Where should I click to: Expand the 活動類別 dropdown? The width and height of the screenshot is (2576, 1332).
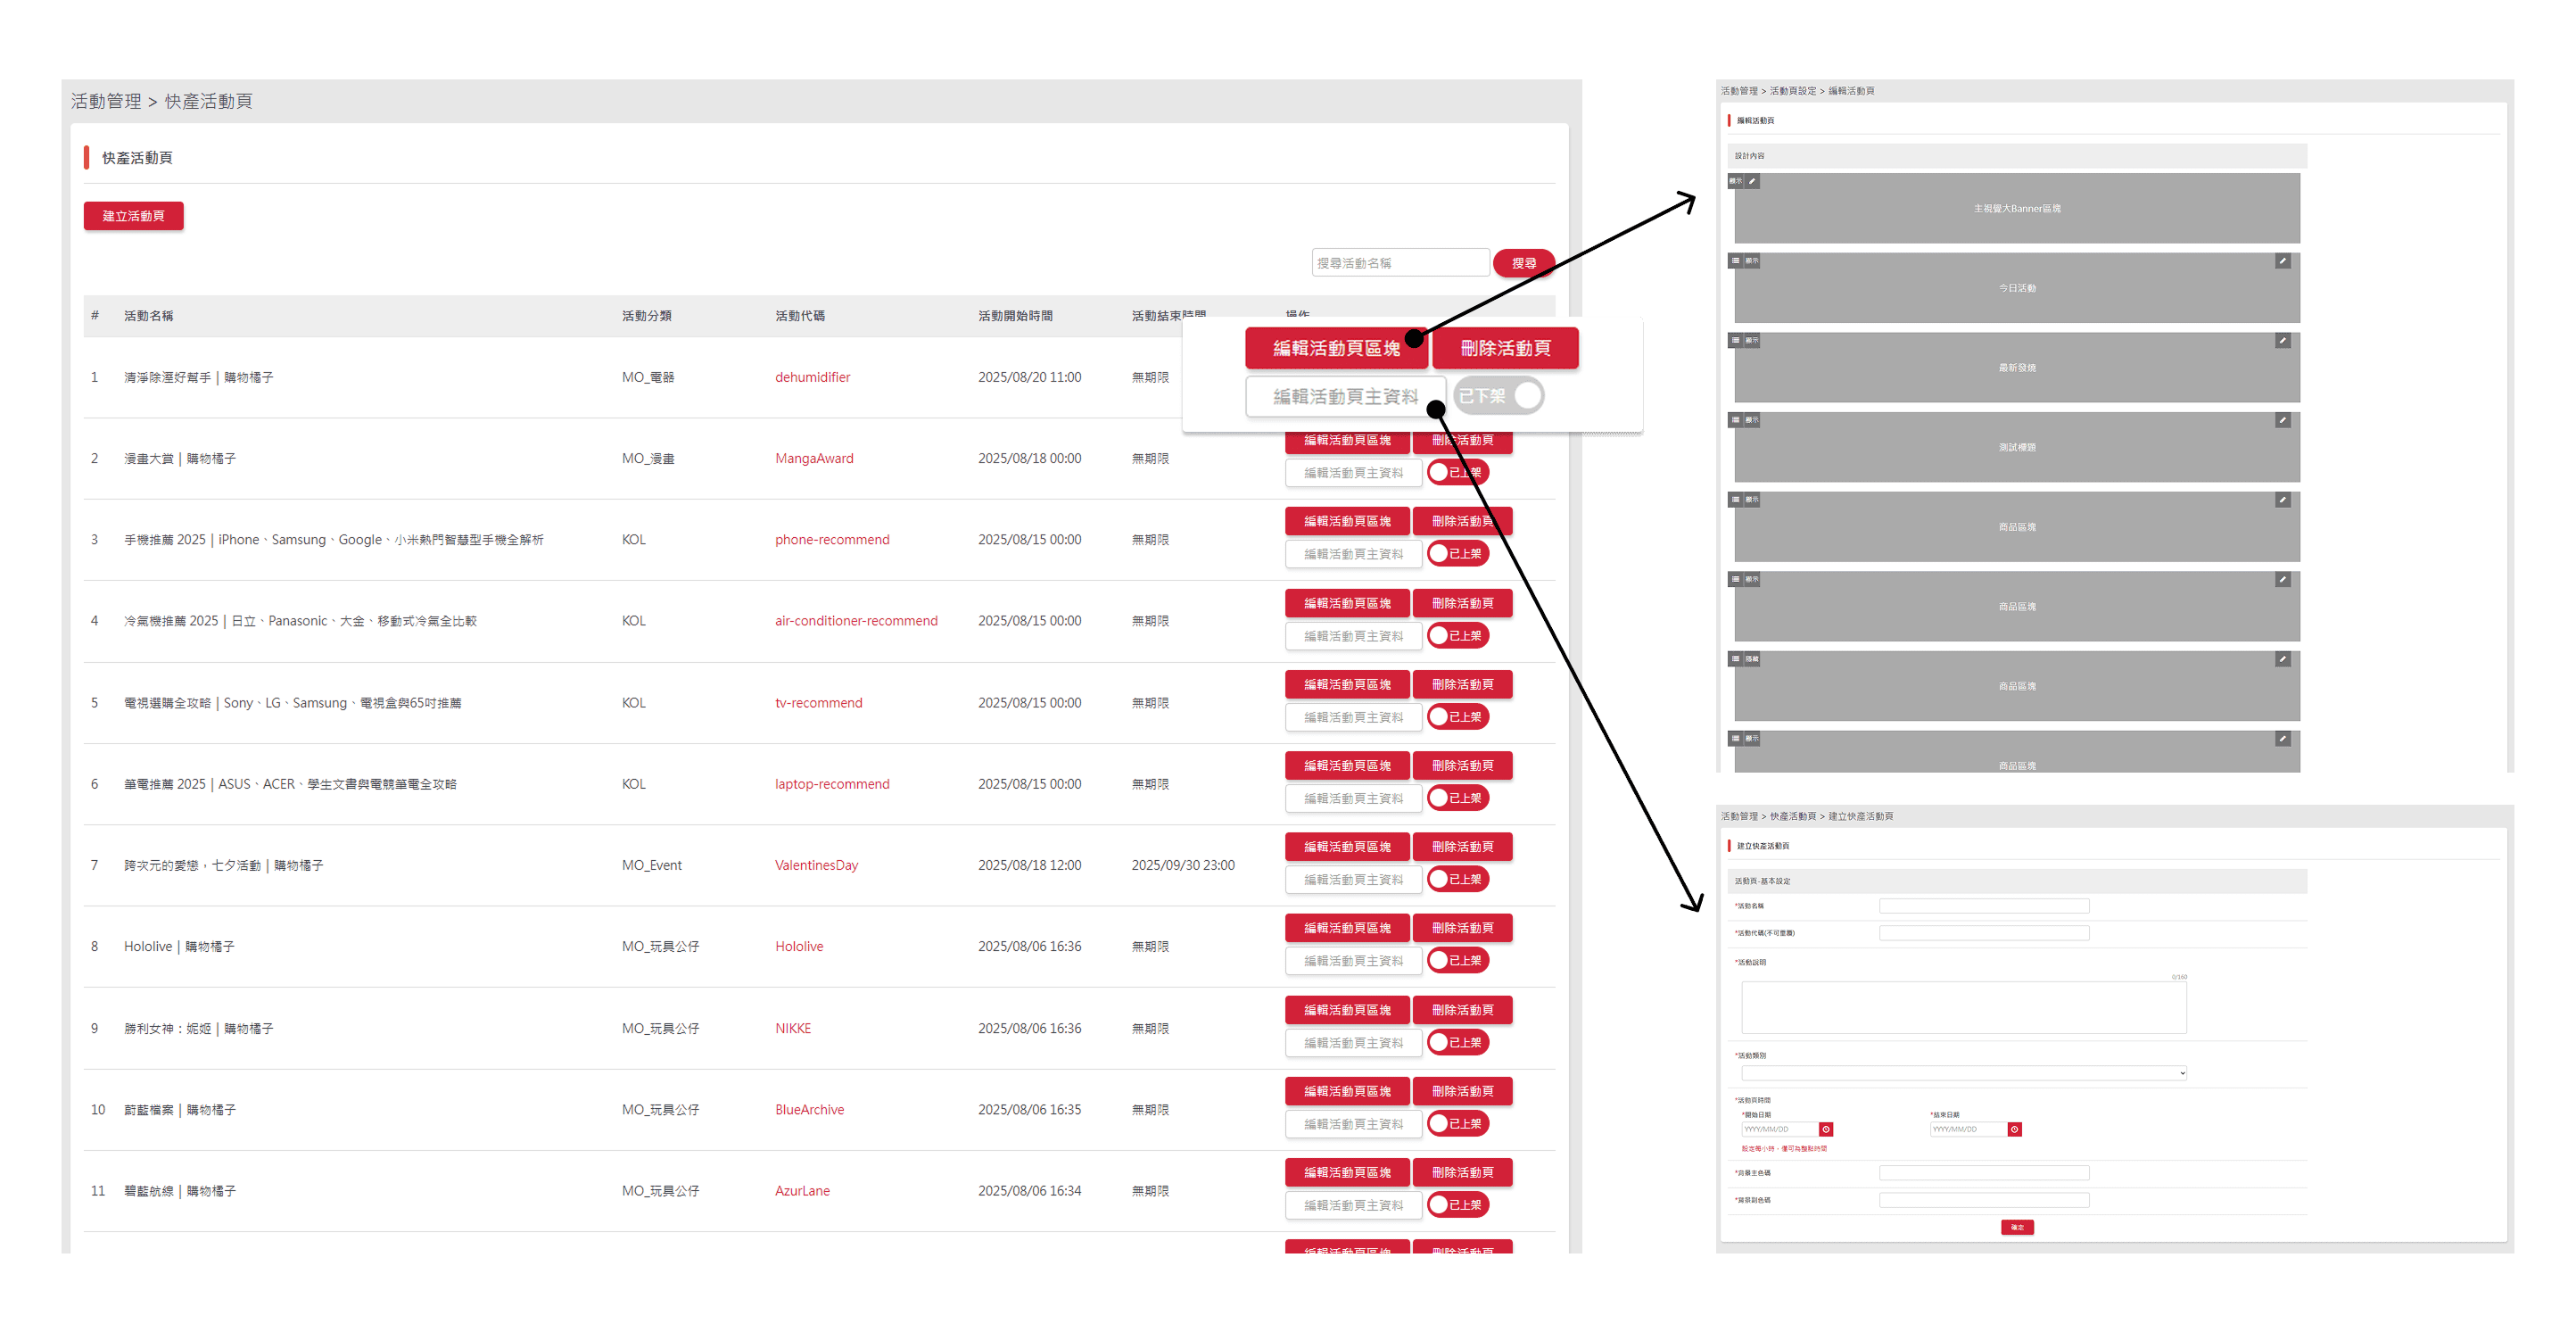pyautogui.click(x=1963, y=1073)
